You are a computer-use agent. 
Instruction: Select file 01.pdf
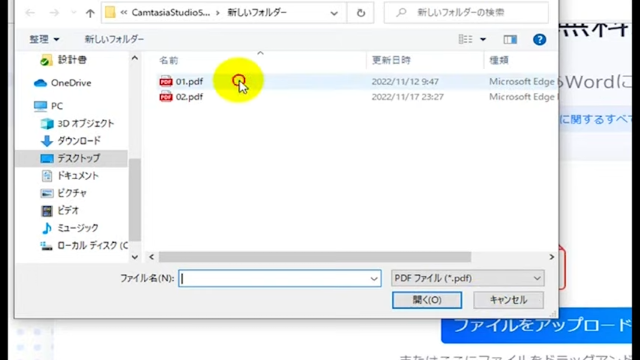[x=189, y=82]
